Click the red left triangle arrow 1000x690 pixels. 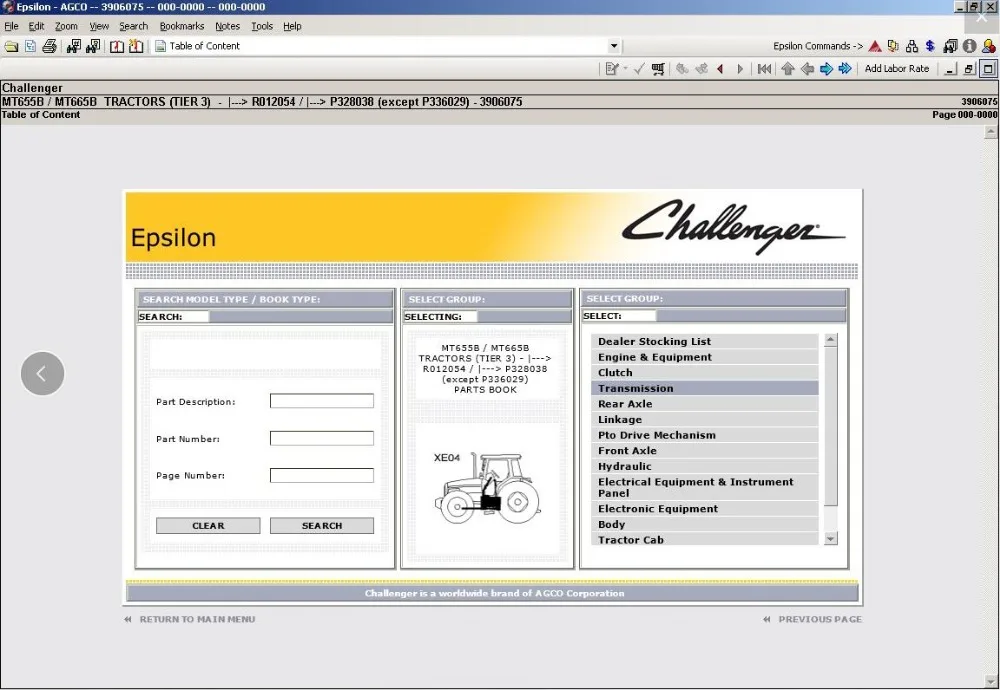[x=720, y=69]
